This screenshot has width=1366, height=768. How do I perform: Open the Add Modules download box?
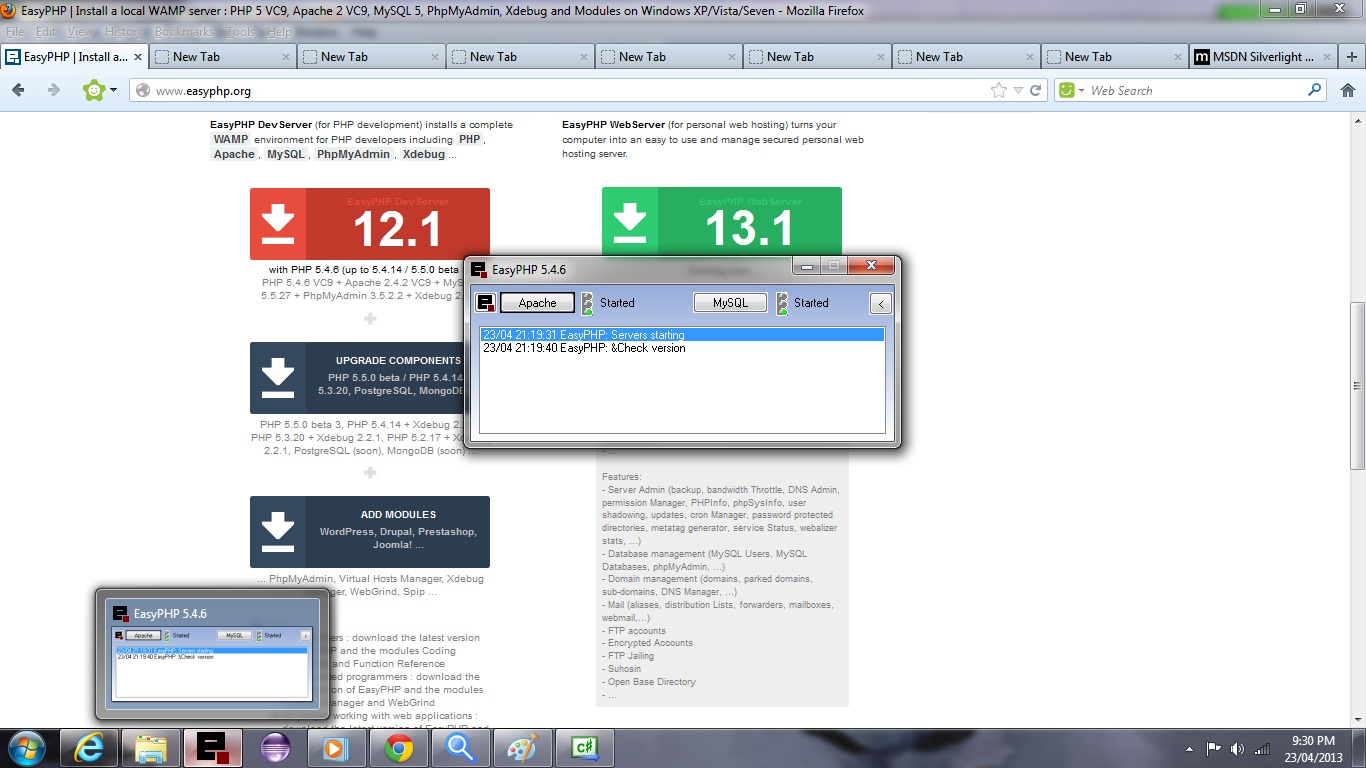[x=370, y=532]
